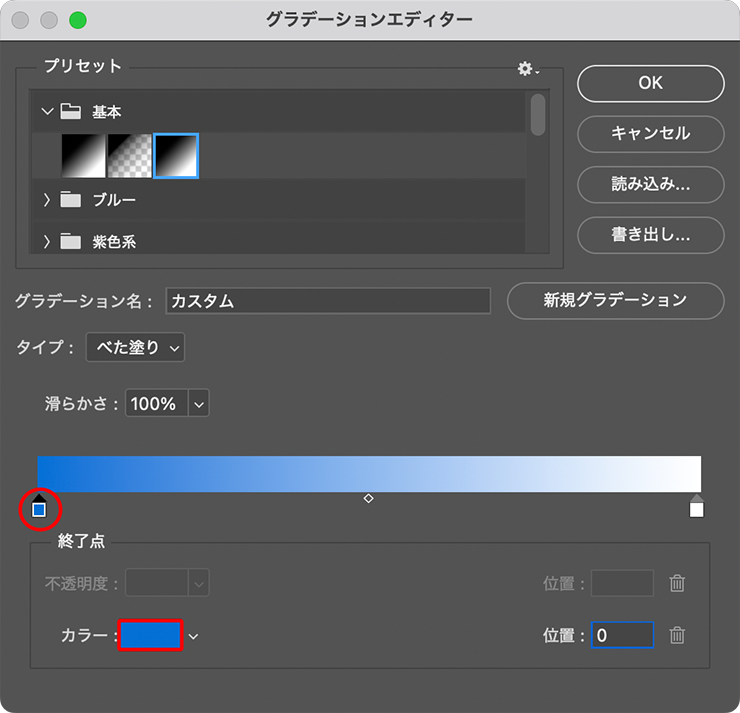Click the ブルー folder icon
Image resolution: width=740 pixels, height=713 pixels.
[x=70, y=200]
